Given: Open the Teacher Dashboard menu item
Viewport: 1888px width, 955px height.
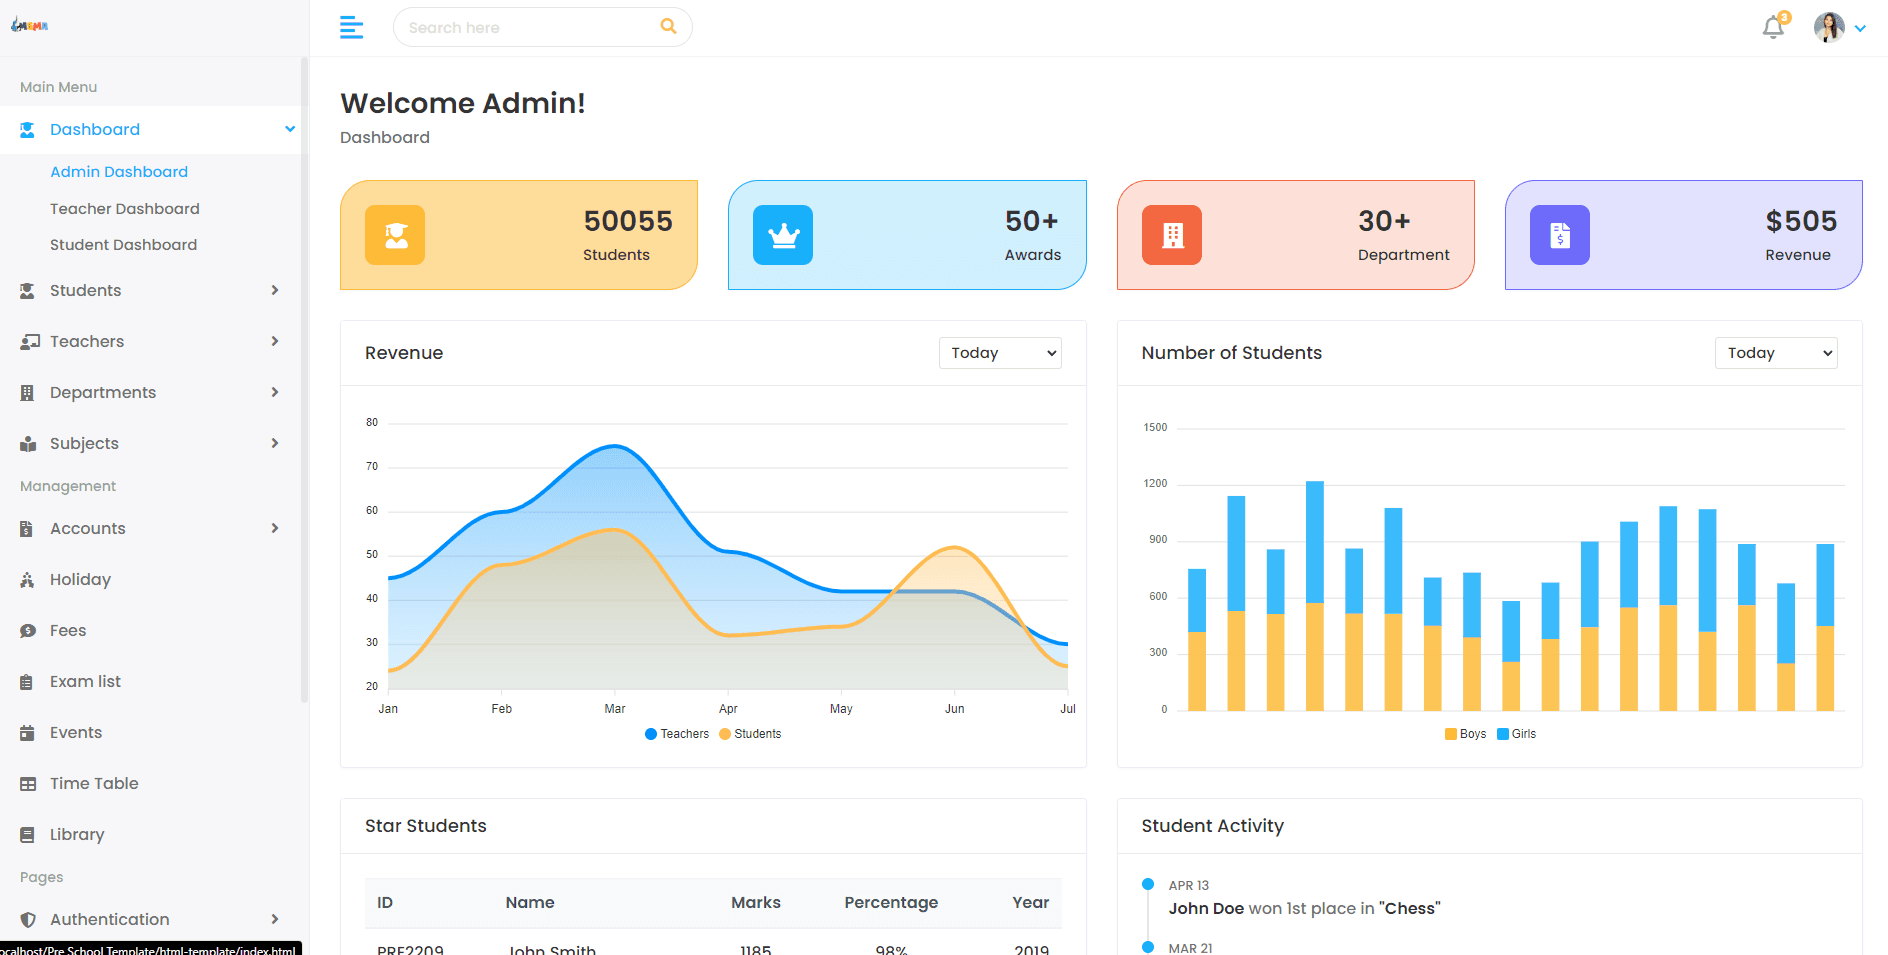Looking at the screenshot, I should click(125, 209).
